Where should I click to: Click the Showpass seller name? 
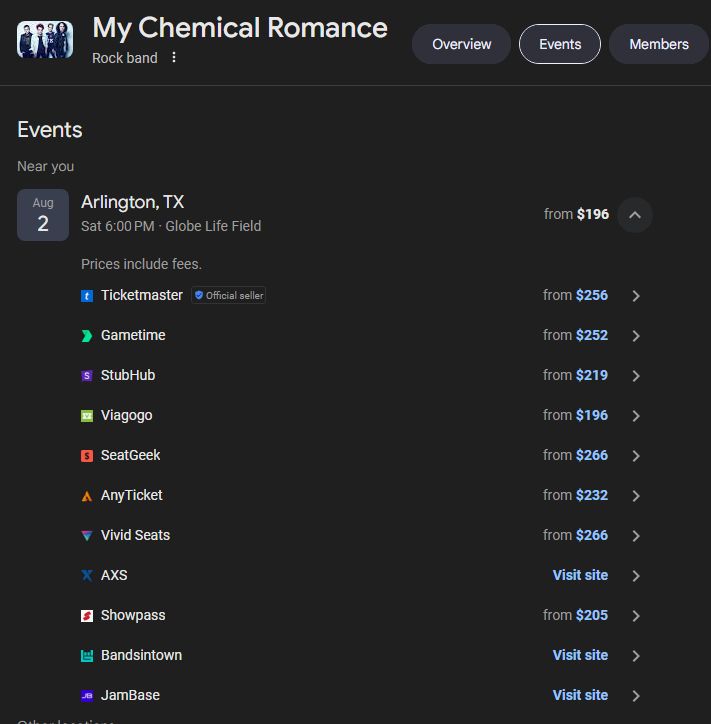click(133, 615)
